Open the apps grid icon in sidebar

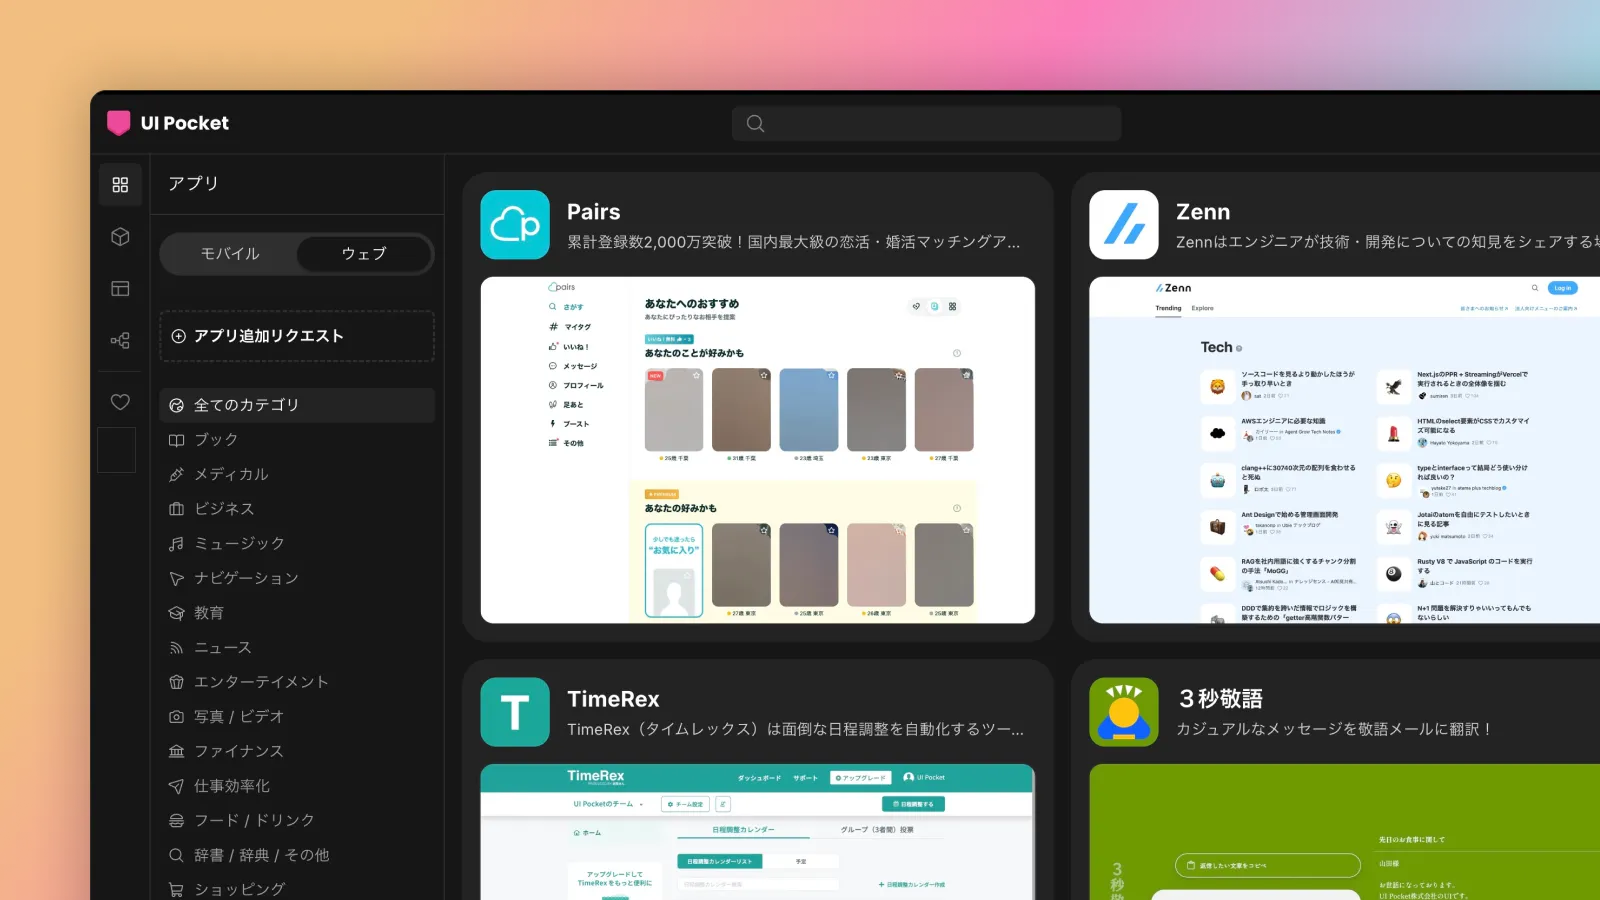pyautogui.click(x=120, y=185)
